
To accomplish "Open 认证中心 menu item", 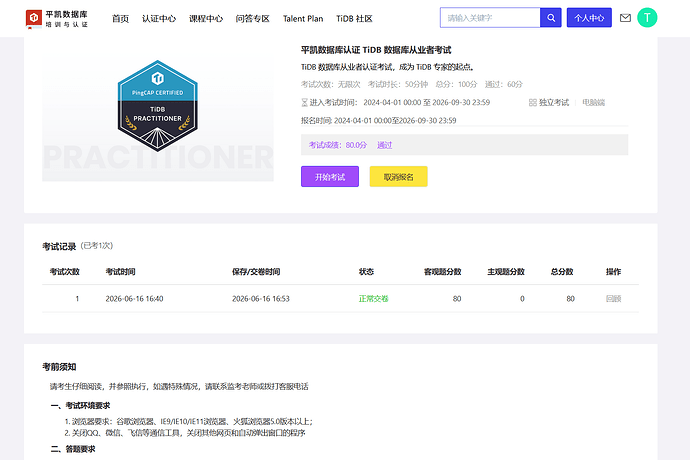I will 159,18.
